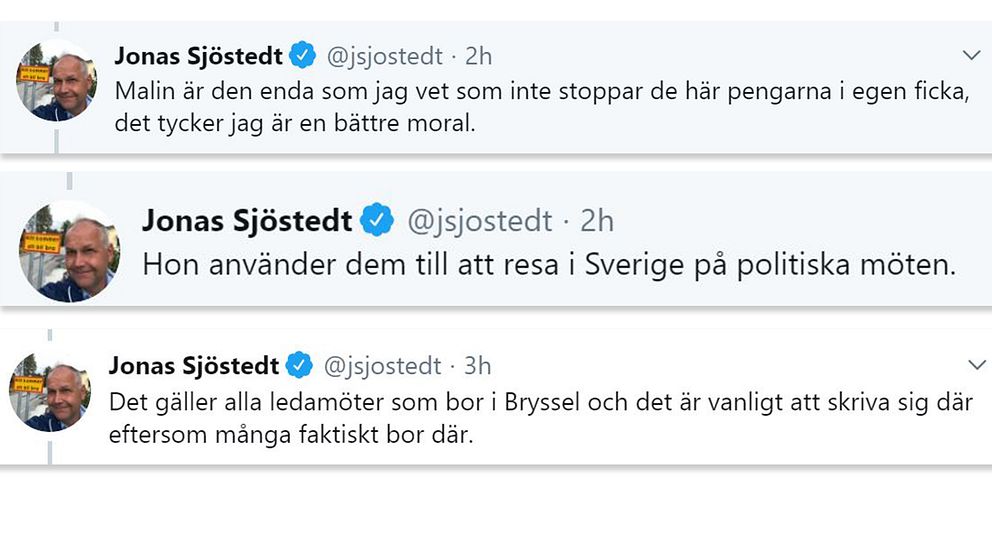The height and width of the screenshot is (558, 992).
Task: Click verified badge on the "Det gäller alla" tweet
Action: [299, 366]
